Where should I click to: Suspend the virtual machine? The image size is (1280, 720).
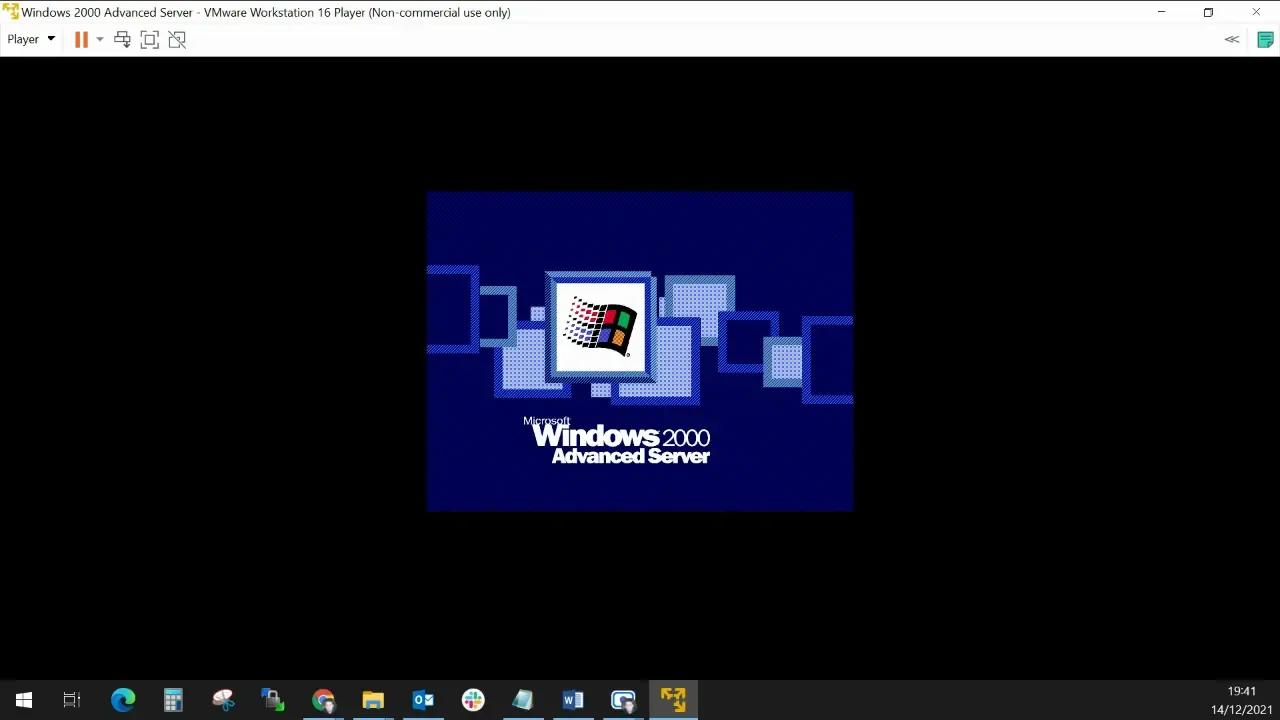point(81,39)
